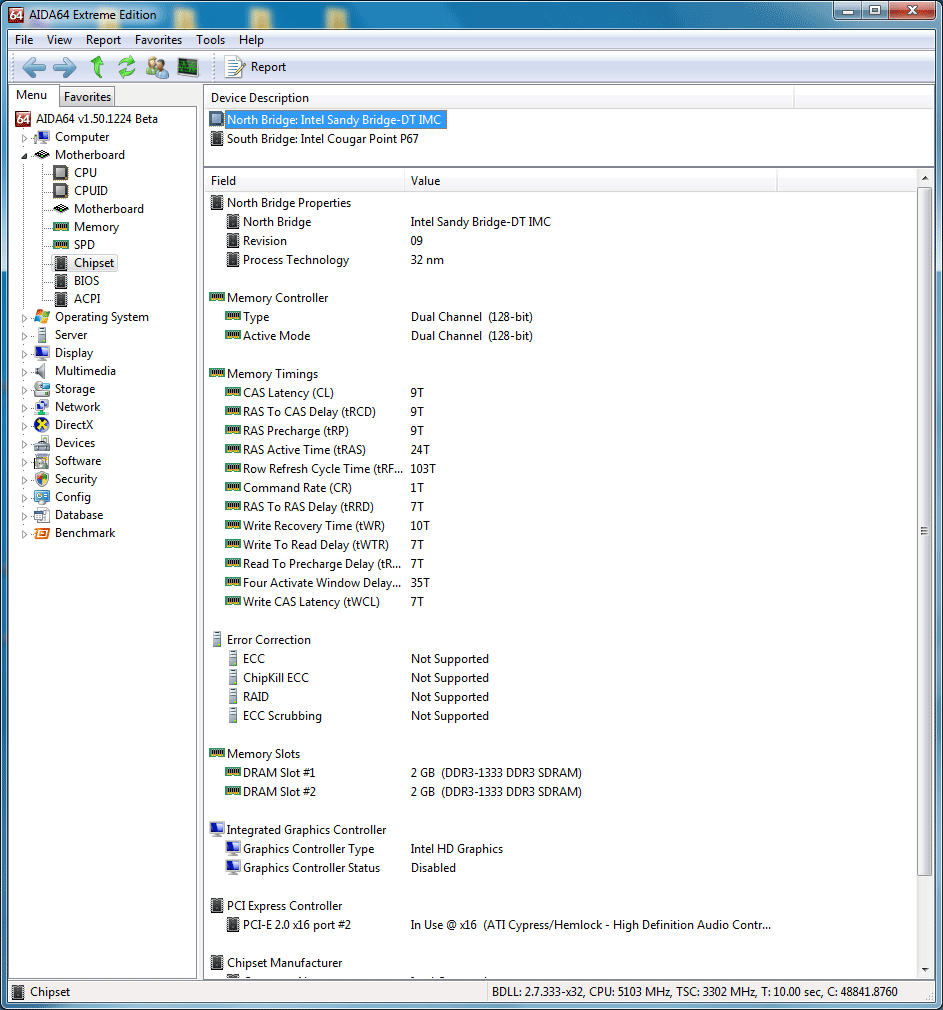Click the Benchmark icon in tree
The height and width of the screenshot is (1010, 943).
pos(42,533)
